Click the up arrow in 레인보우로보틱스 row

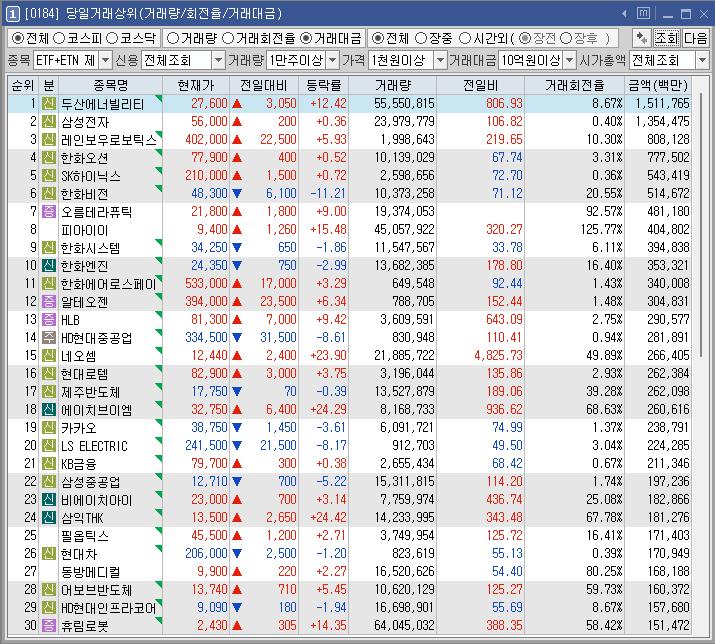pyautogui.click(x=237, y=140)
